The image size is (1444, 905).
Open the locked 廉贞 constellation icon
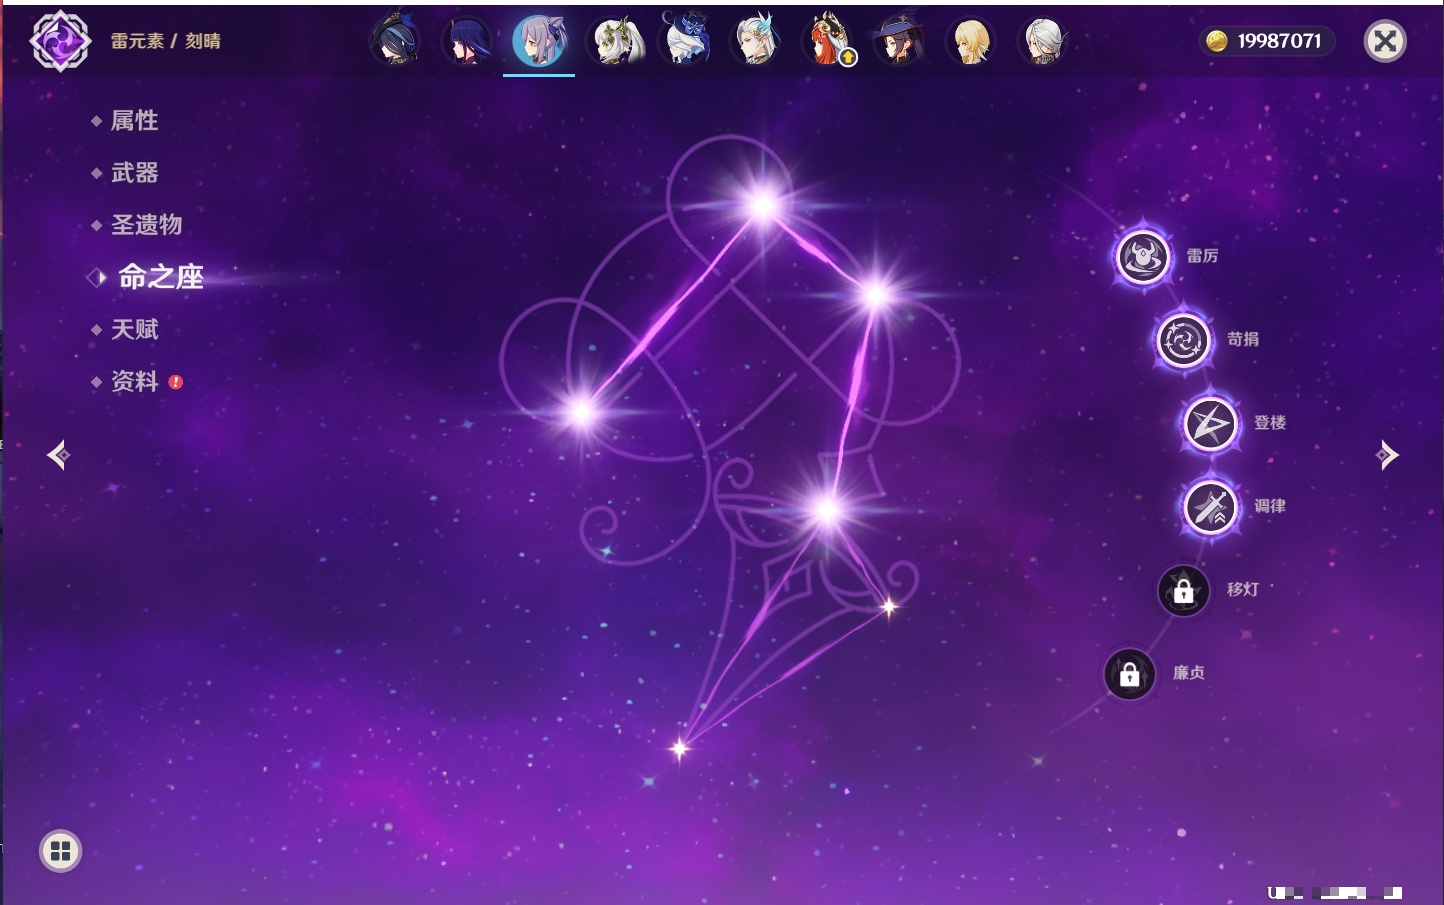[x=1130, y=674]
